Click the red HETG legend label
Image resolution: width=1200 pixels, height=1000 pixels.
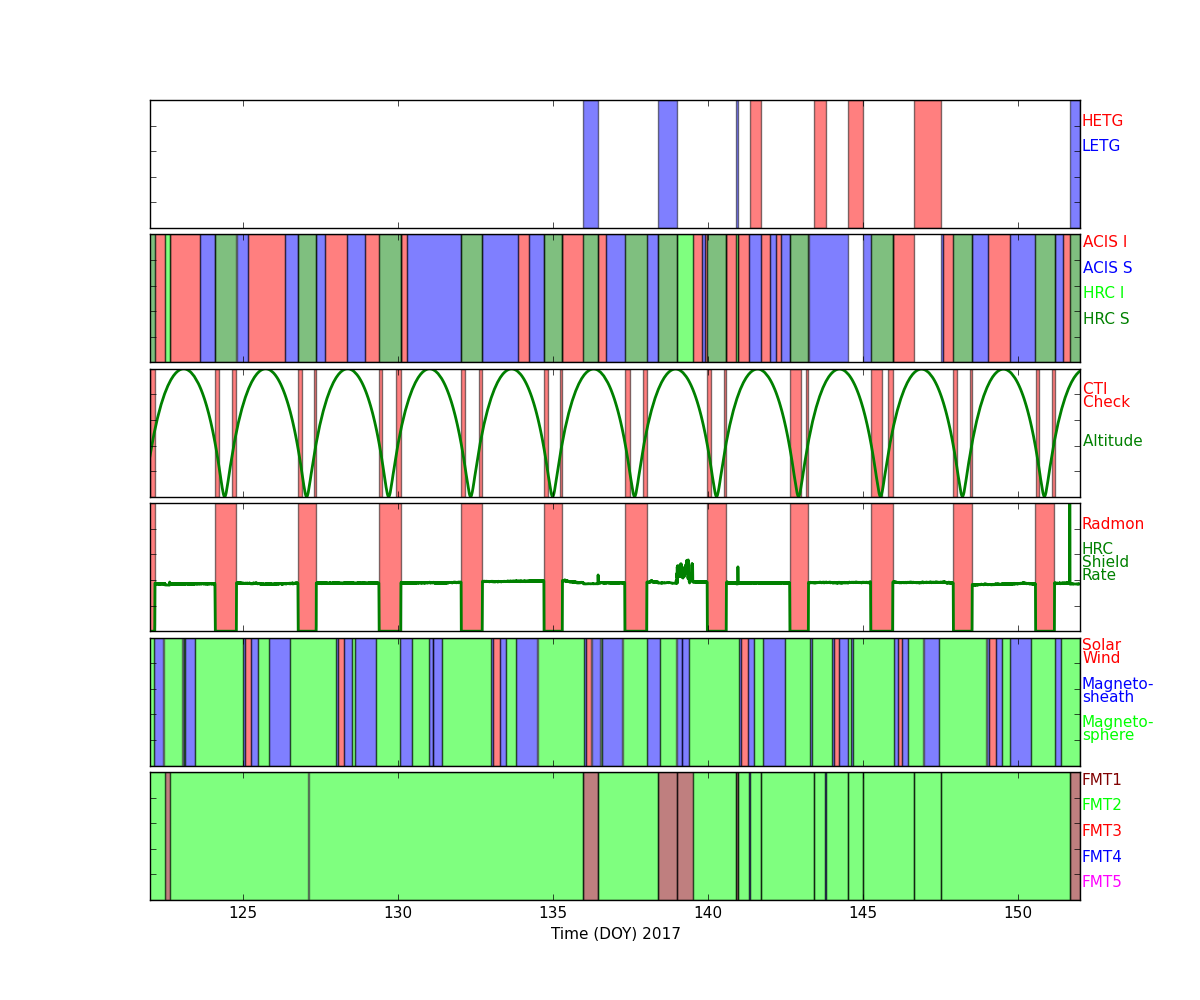(x=1102, y=121)
